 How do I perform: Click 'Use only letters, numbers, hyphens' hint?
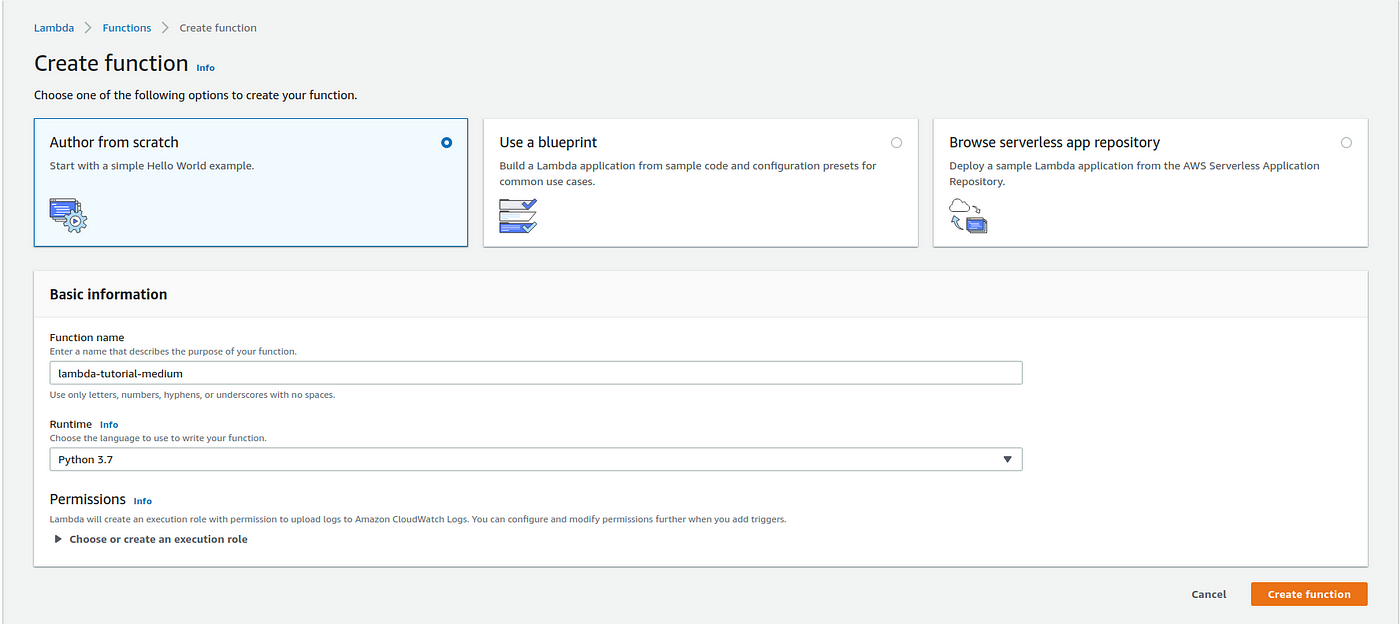[x=192, y=395]
